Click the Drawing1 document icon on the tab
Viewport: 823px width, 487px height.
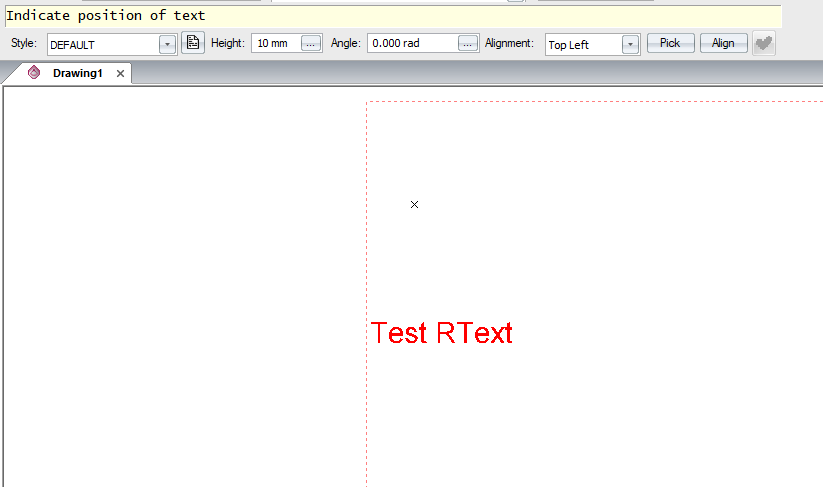(x=34, y=73)
